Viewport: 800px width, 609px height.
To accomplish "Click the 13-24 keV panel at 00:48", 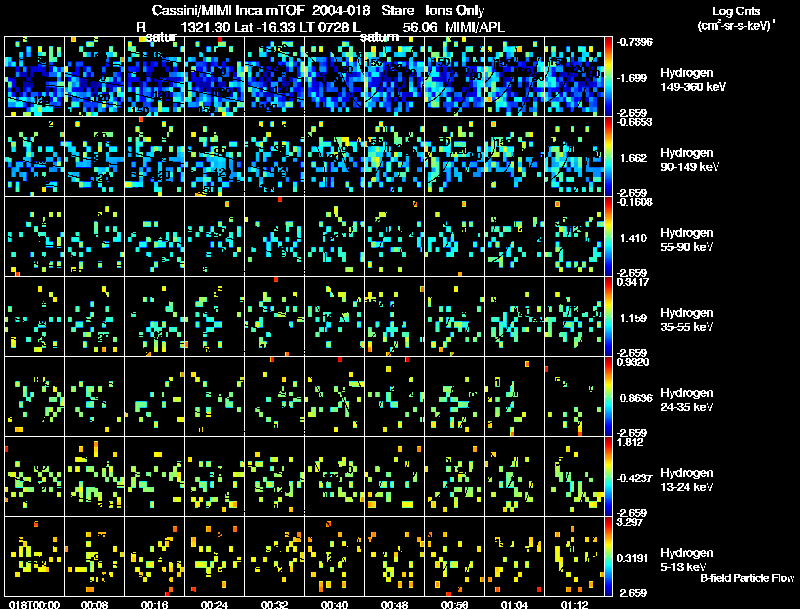I will (394, 477).
